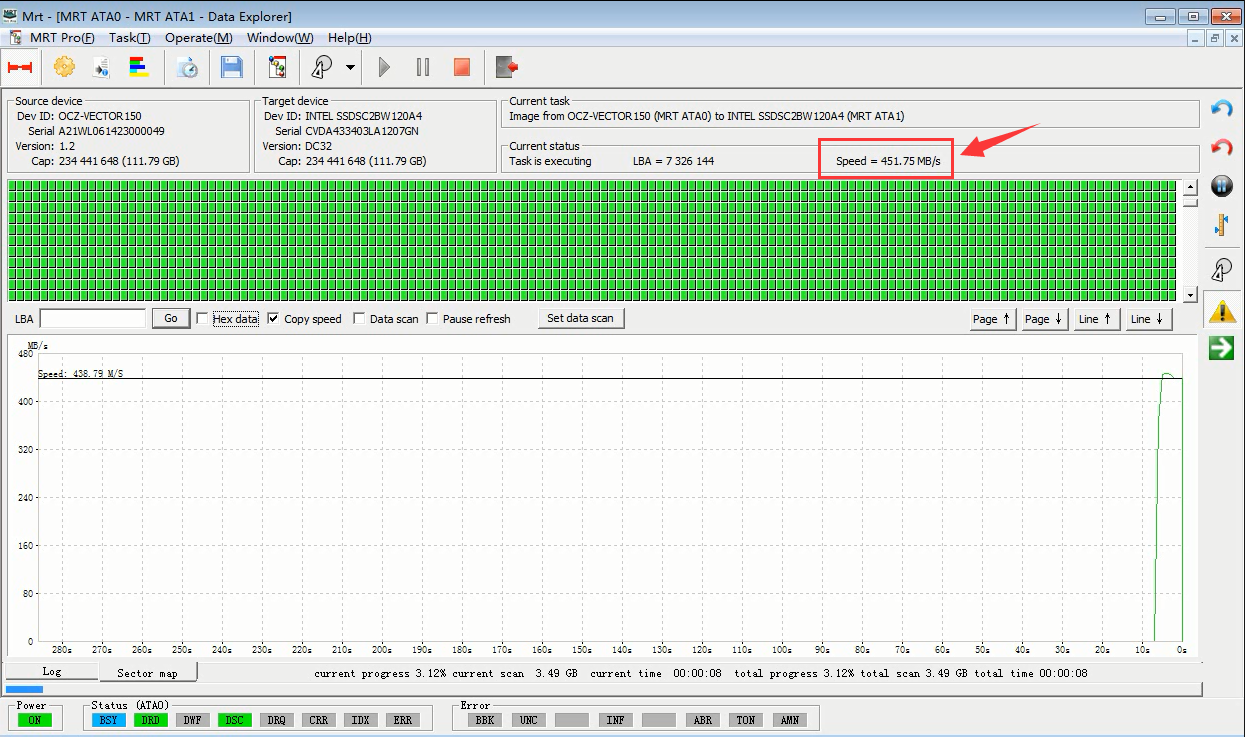
Task: Click the Go button beside LBA
Action: (171, 318)
